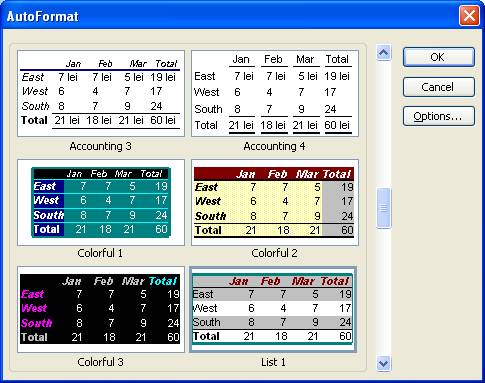
Task: Click the OK button
Action: click(439, 57)
